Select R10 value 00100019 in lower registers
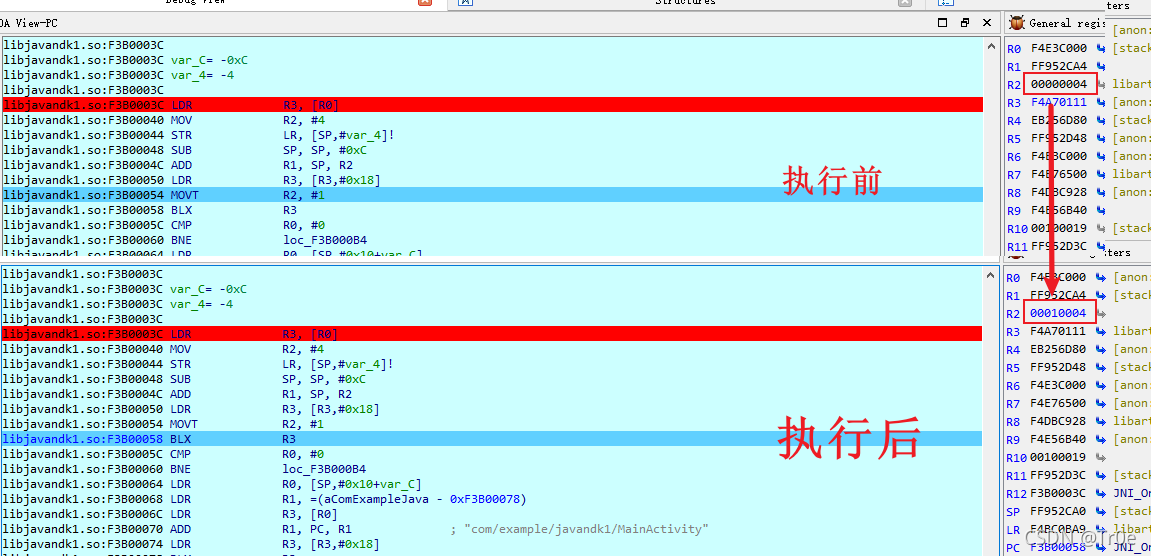 [1059, 457]
